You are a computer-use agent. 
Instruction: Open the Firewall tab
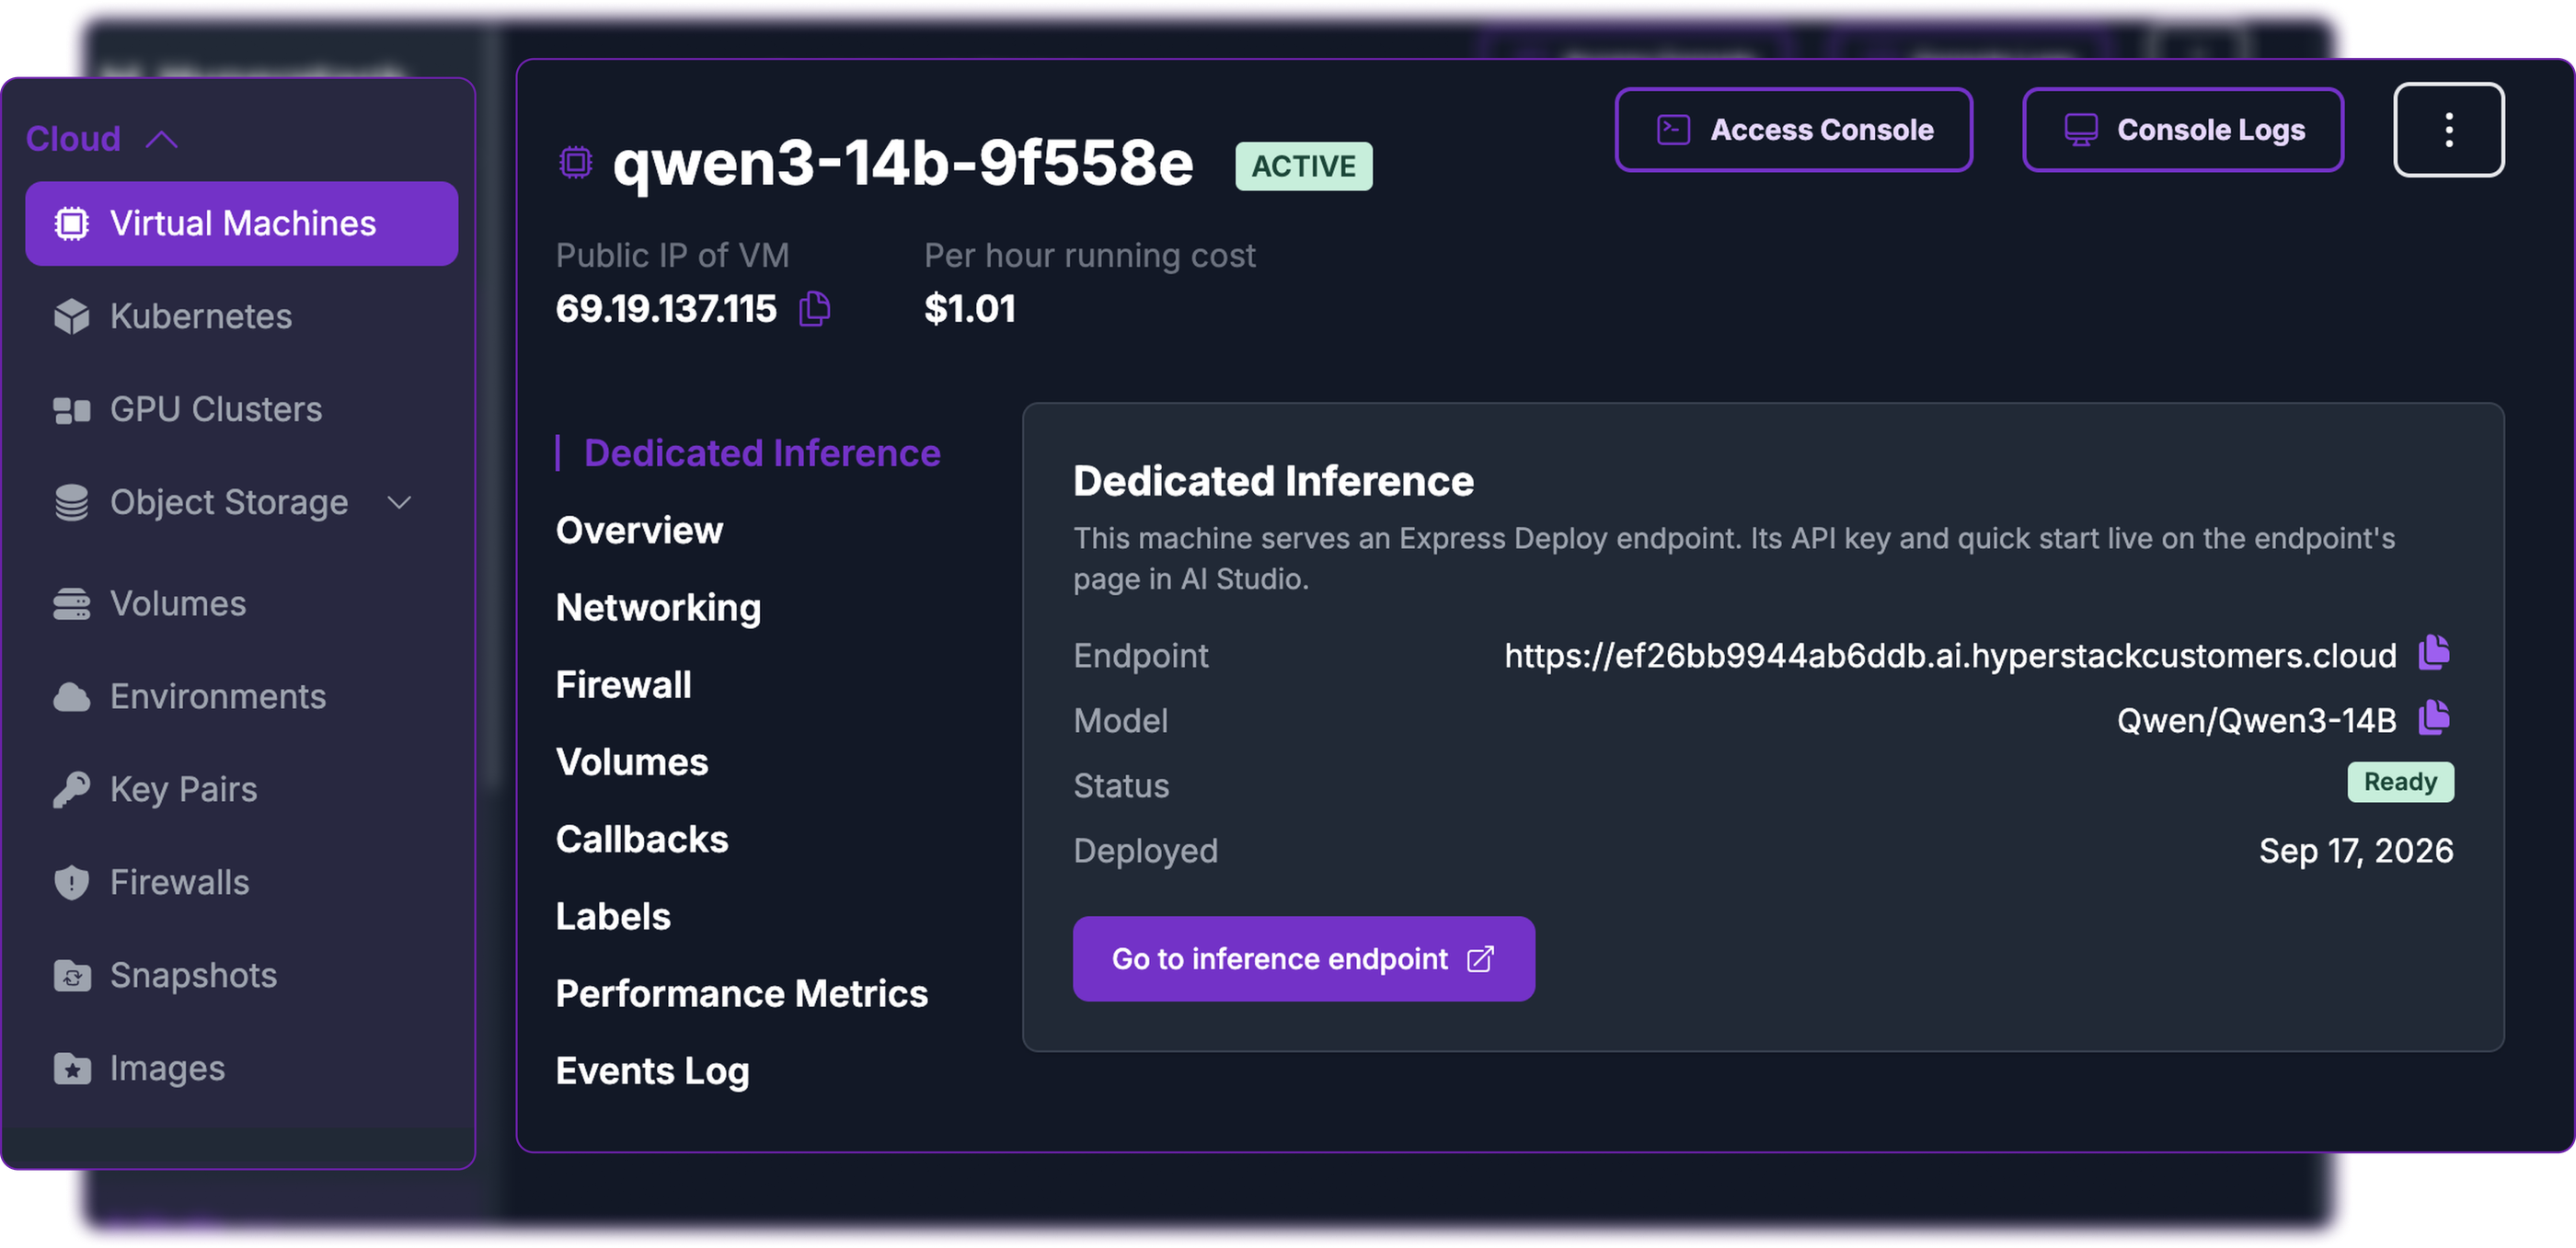click(x=623, y=685)
